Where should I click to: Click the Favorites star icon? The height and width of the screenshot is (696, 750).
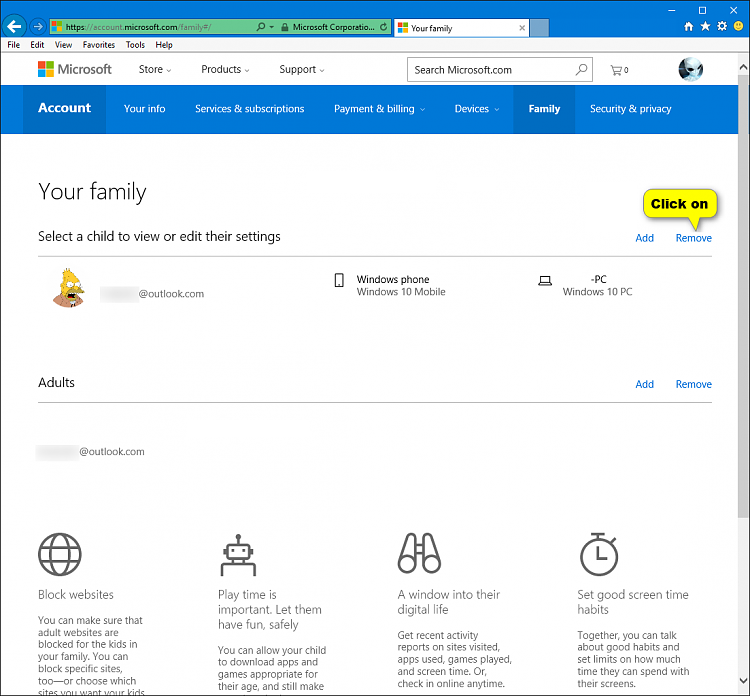(x=704, y=27)
